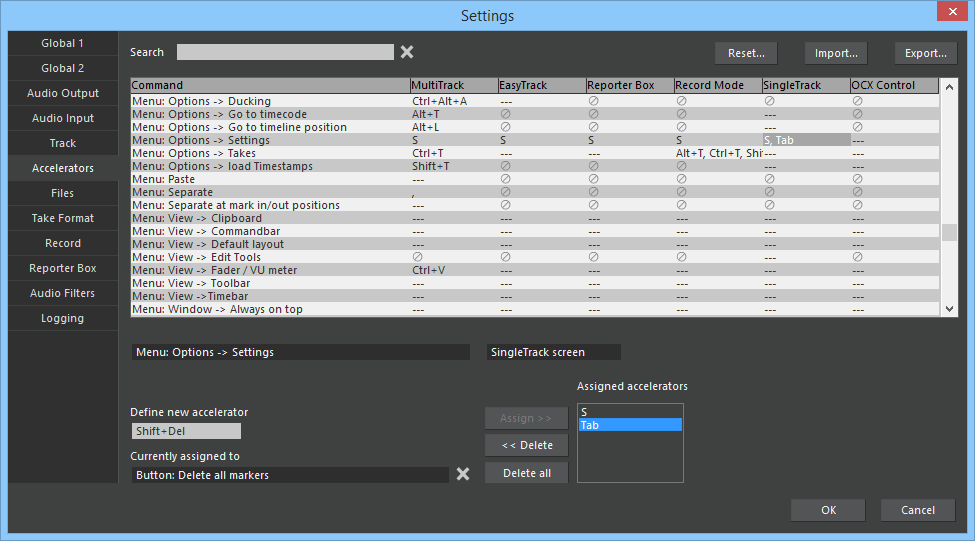Select the 'Menu: Options -> Ducking' row
Screen dimensions: 975x541
[270, 101]
